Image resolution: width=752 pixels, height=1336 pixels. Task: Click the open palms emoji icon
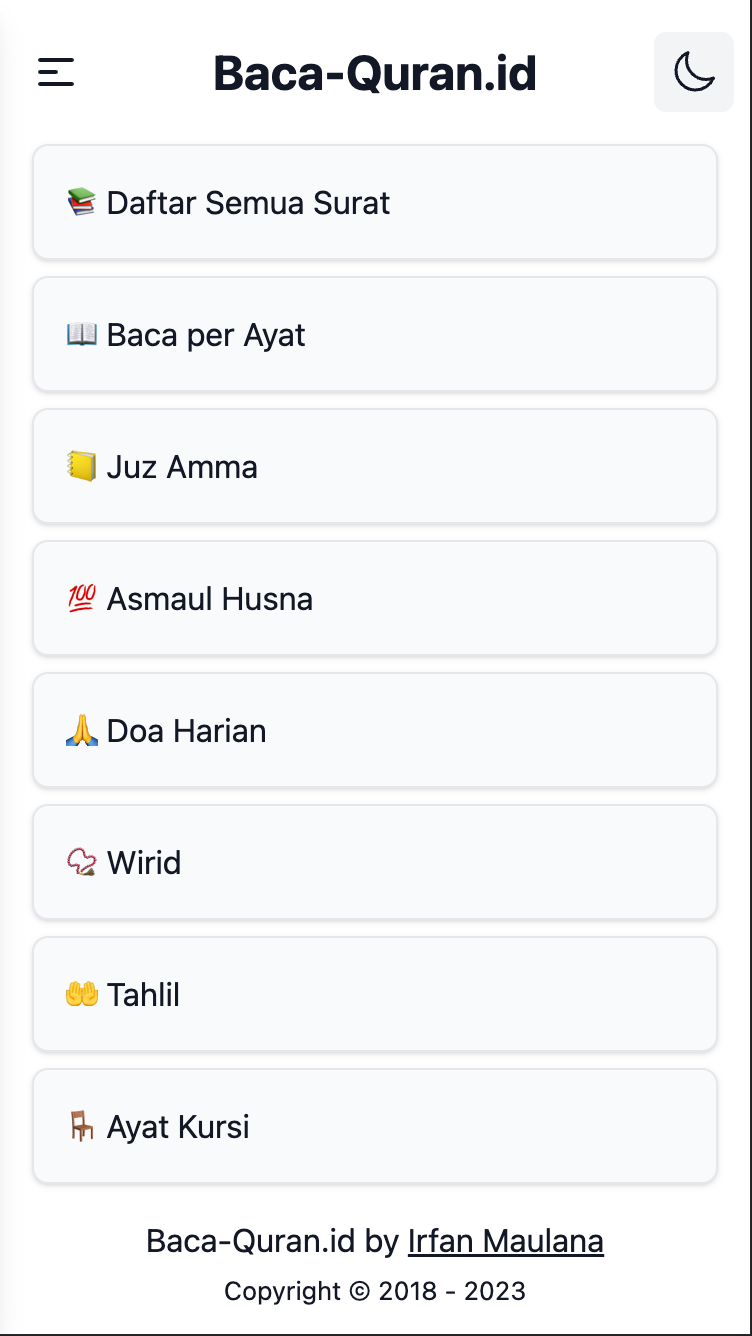[x=82, y=994]
